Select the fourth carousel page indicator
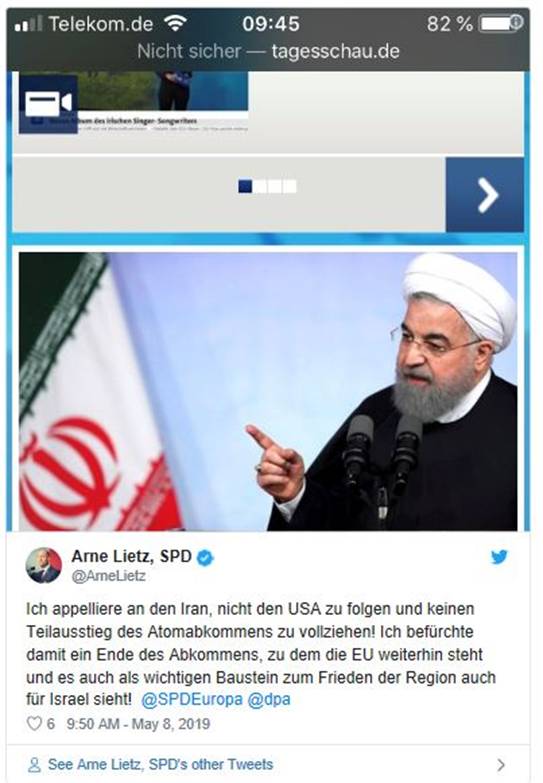This screenshot has width=543, height=783. pyautogui.click(x=290, y=186)
